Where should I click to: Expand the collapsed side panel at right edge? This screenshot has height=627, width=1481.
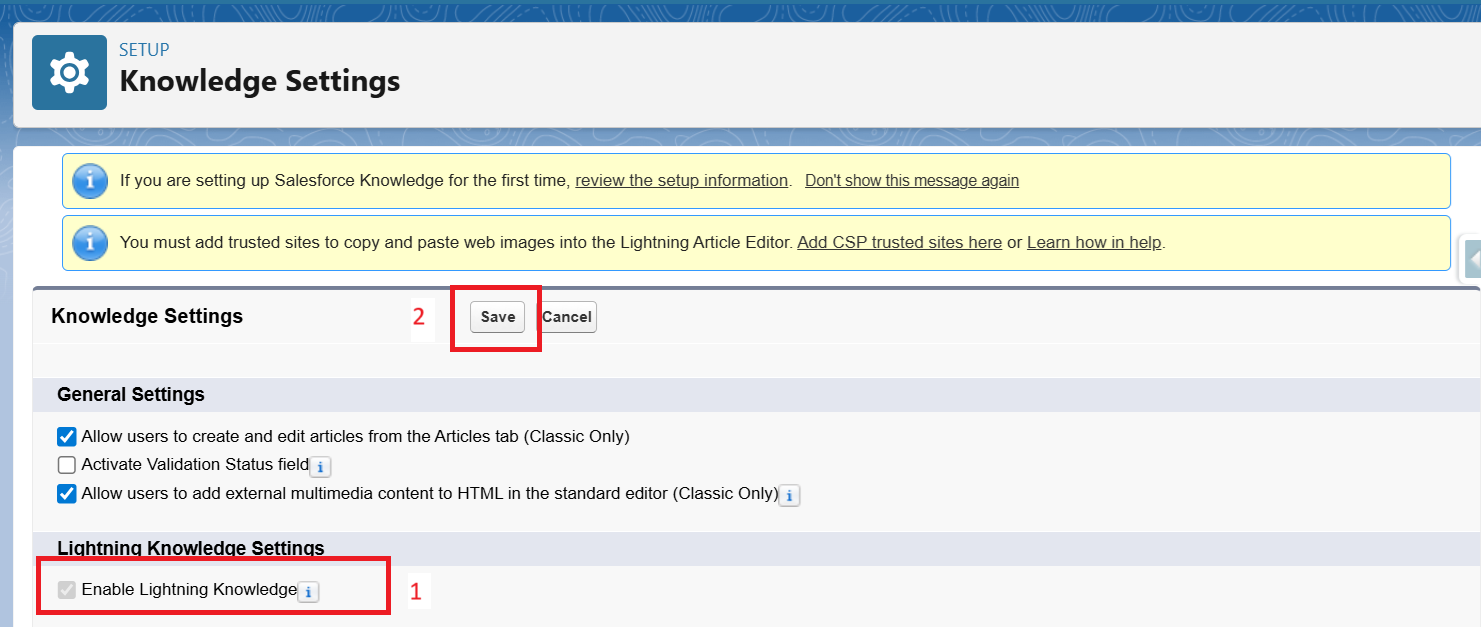coord(1472,260)
